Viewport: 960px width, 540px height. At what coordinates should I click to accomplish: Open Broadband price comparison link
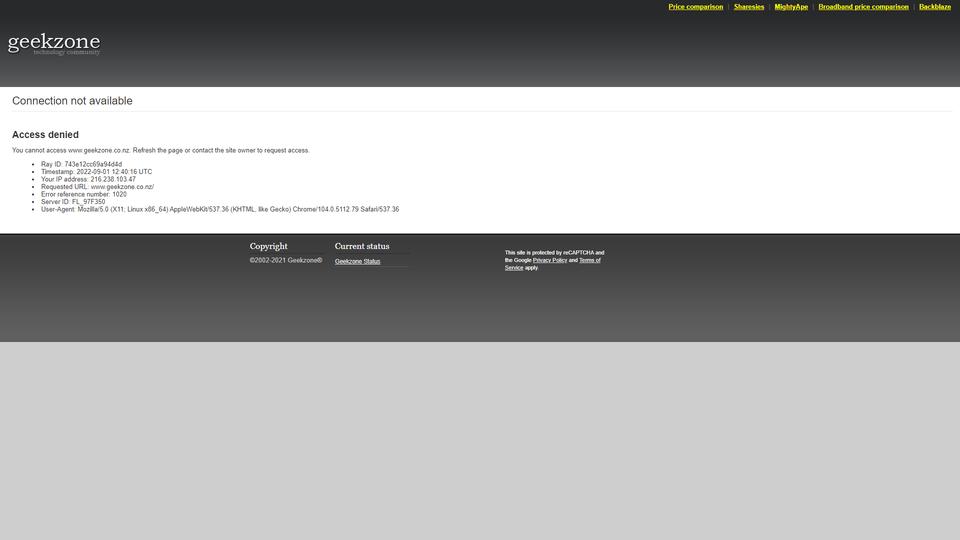[863, 7]
